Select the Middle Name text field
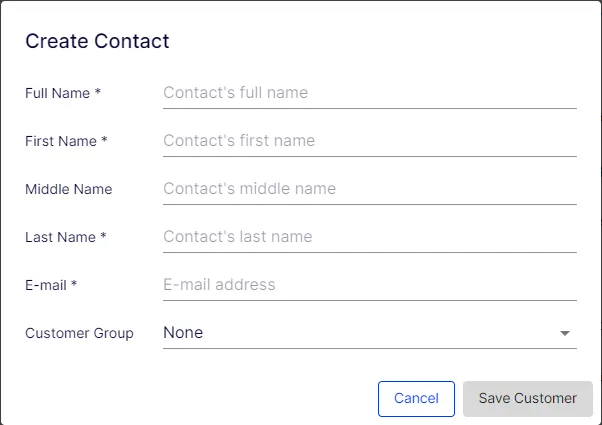The height and width of the screenshot is (425, 602). point(370,189)
